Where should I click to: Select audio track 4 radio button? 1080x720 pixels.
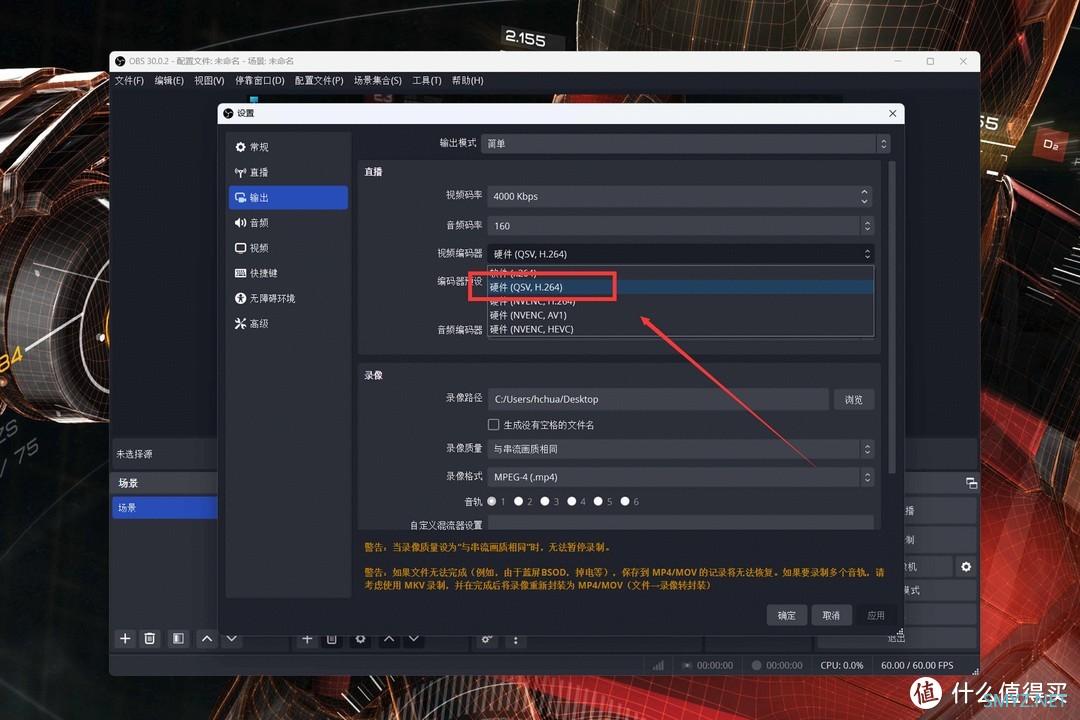tap(572, 502)
